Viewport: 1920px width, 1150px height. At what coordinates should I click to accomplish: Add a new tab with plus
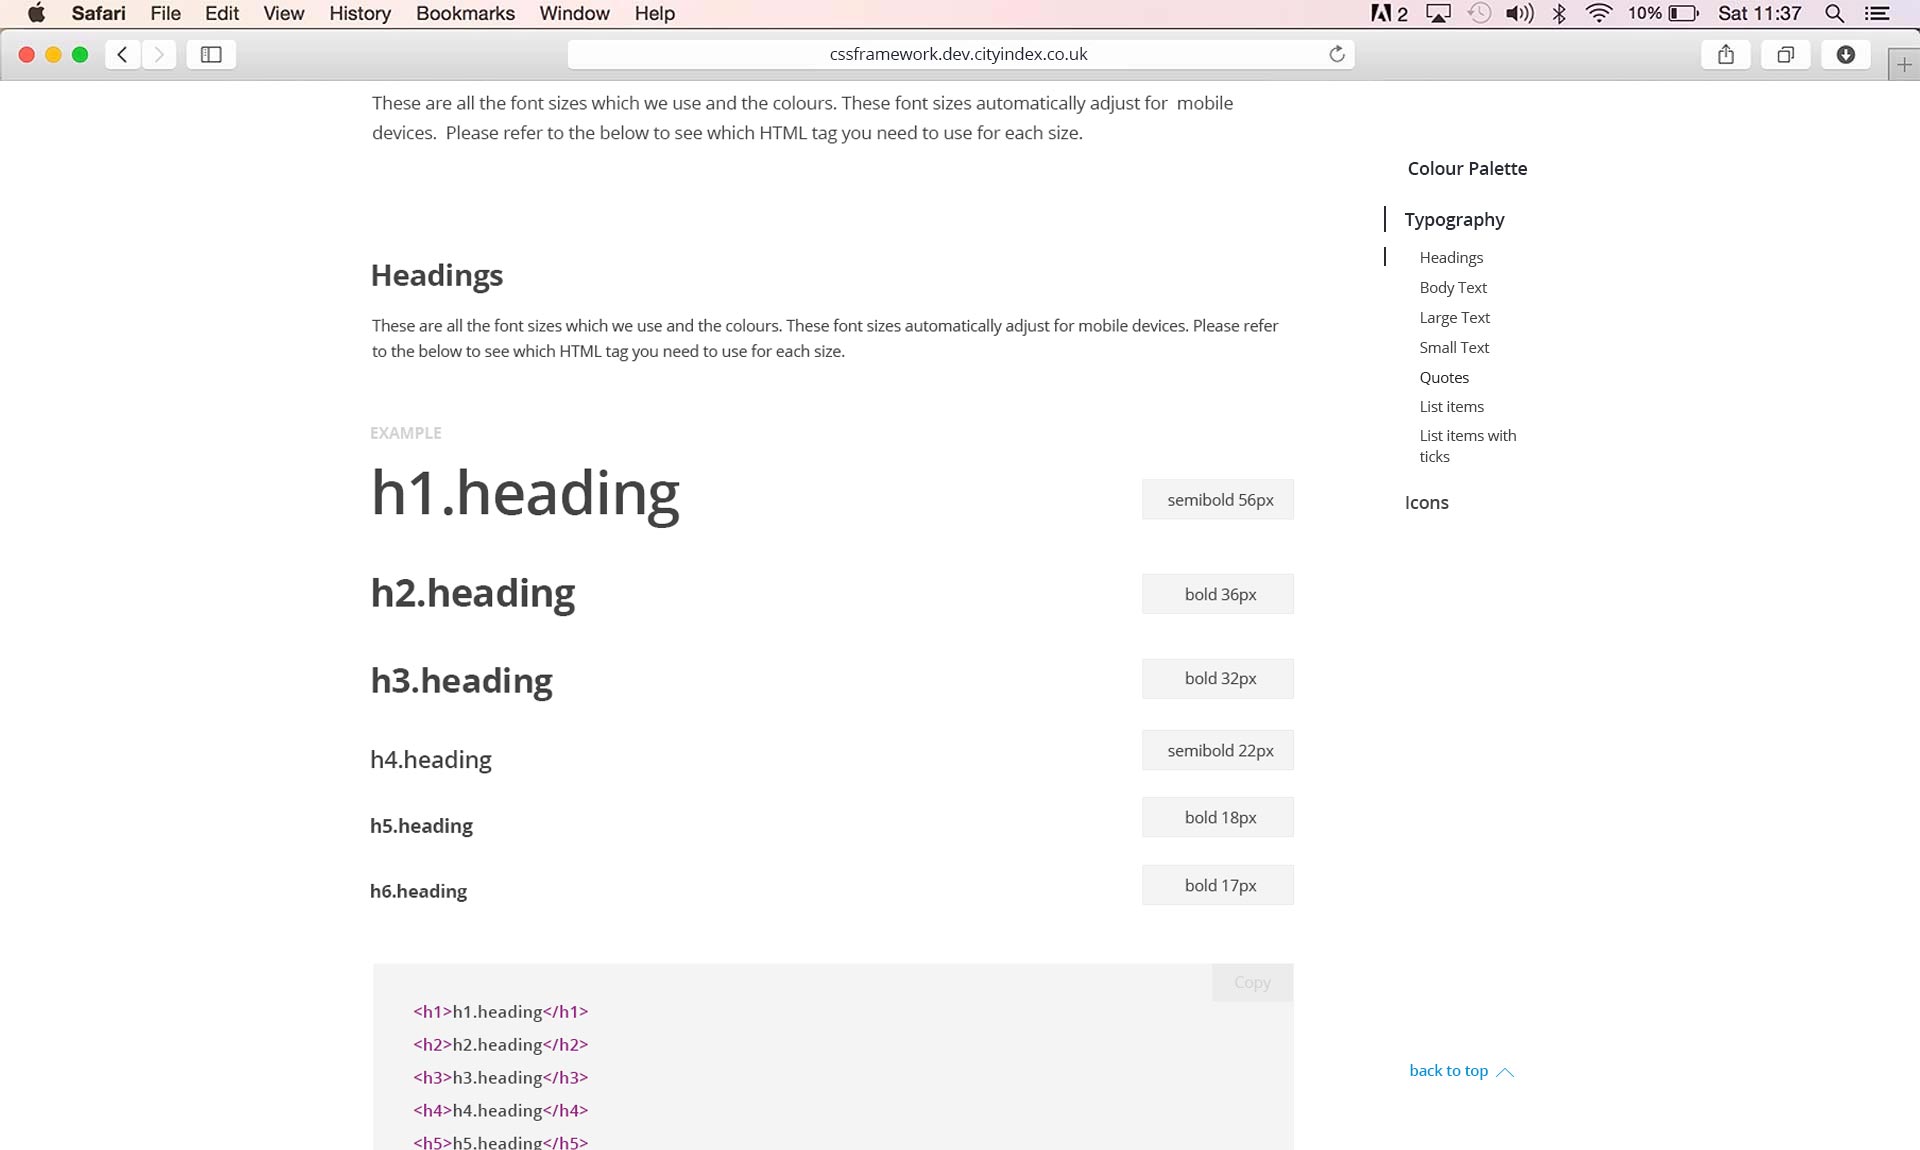(1903, 65)
